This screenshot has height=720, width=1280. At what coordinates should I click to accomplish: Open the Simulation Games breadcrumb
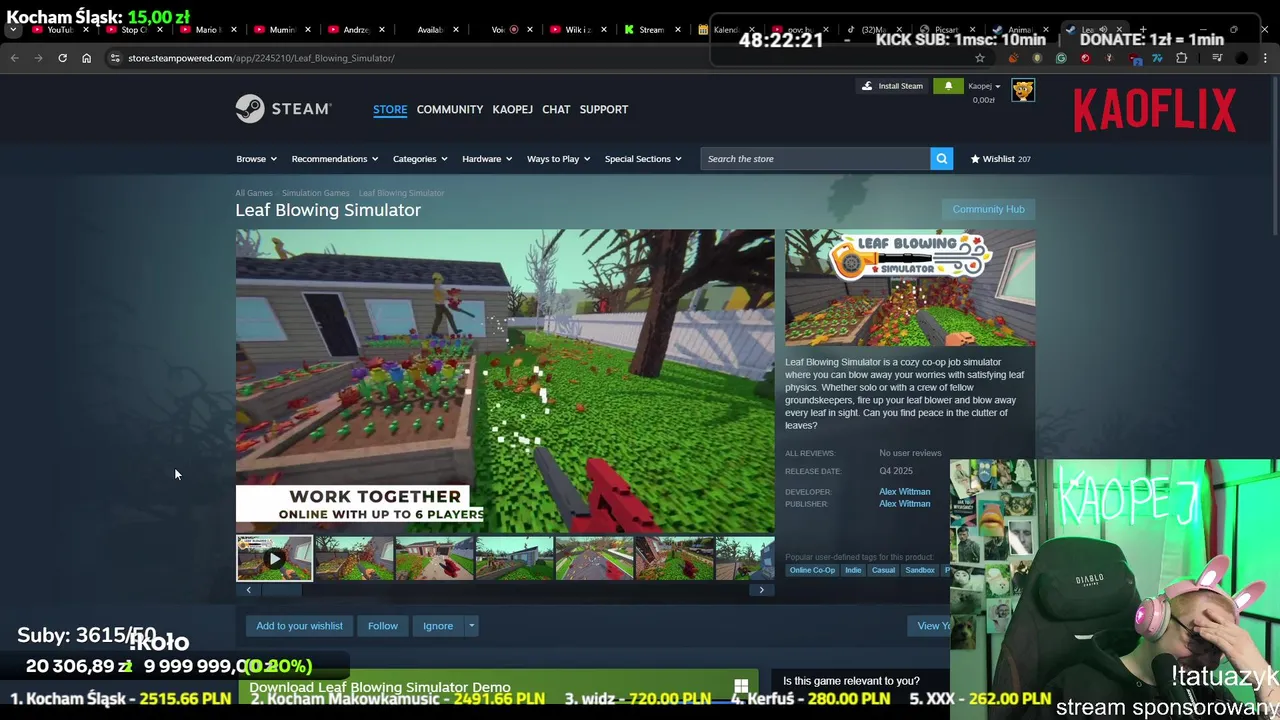pos(315,193)
